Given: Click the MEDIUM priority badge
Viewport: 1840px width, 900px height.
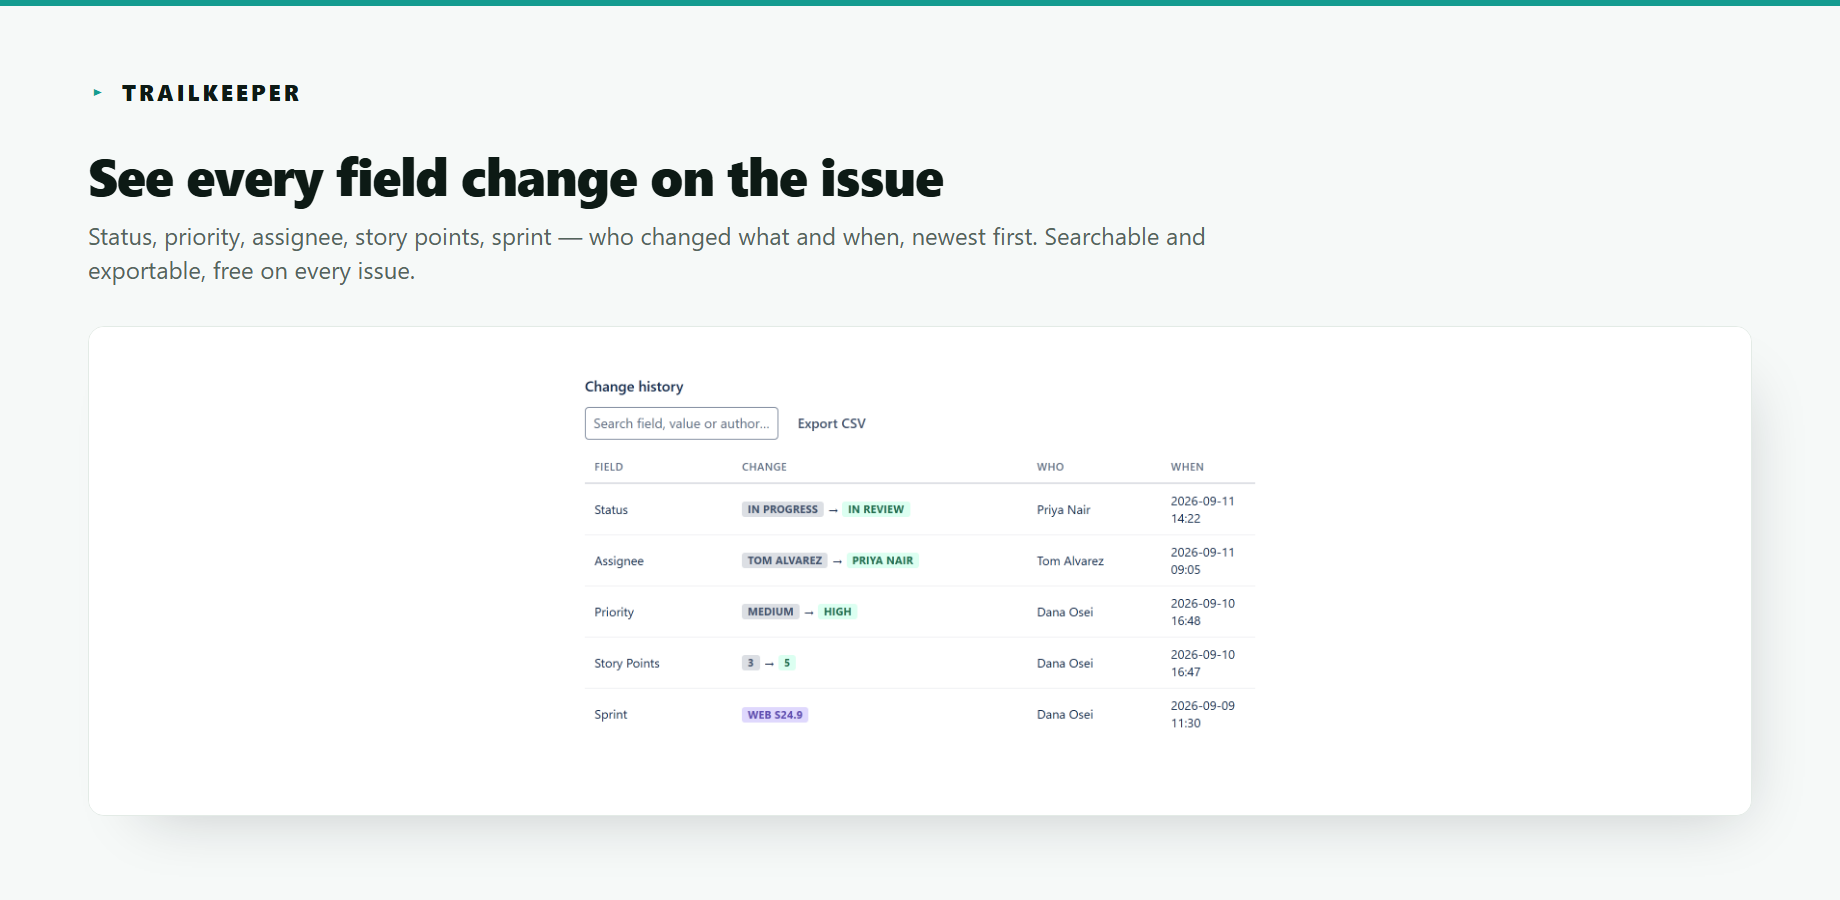Looking at the screenshot, I should 771,611.
